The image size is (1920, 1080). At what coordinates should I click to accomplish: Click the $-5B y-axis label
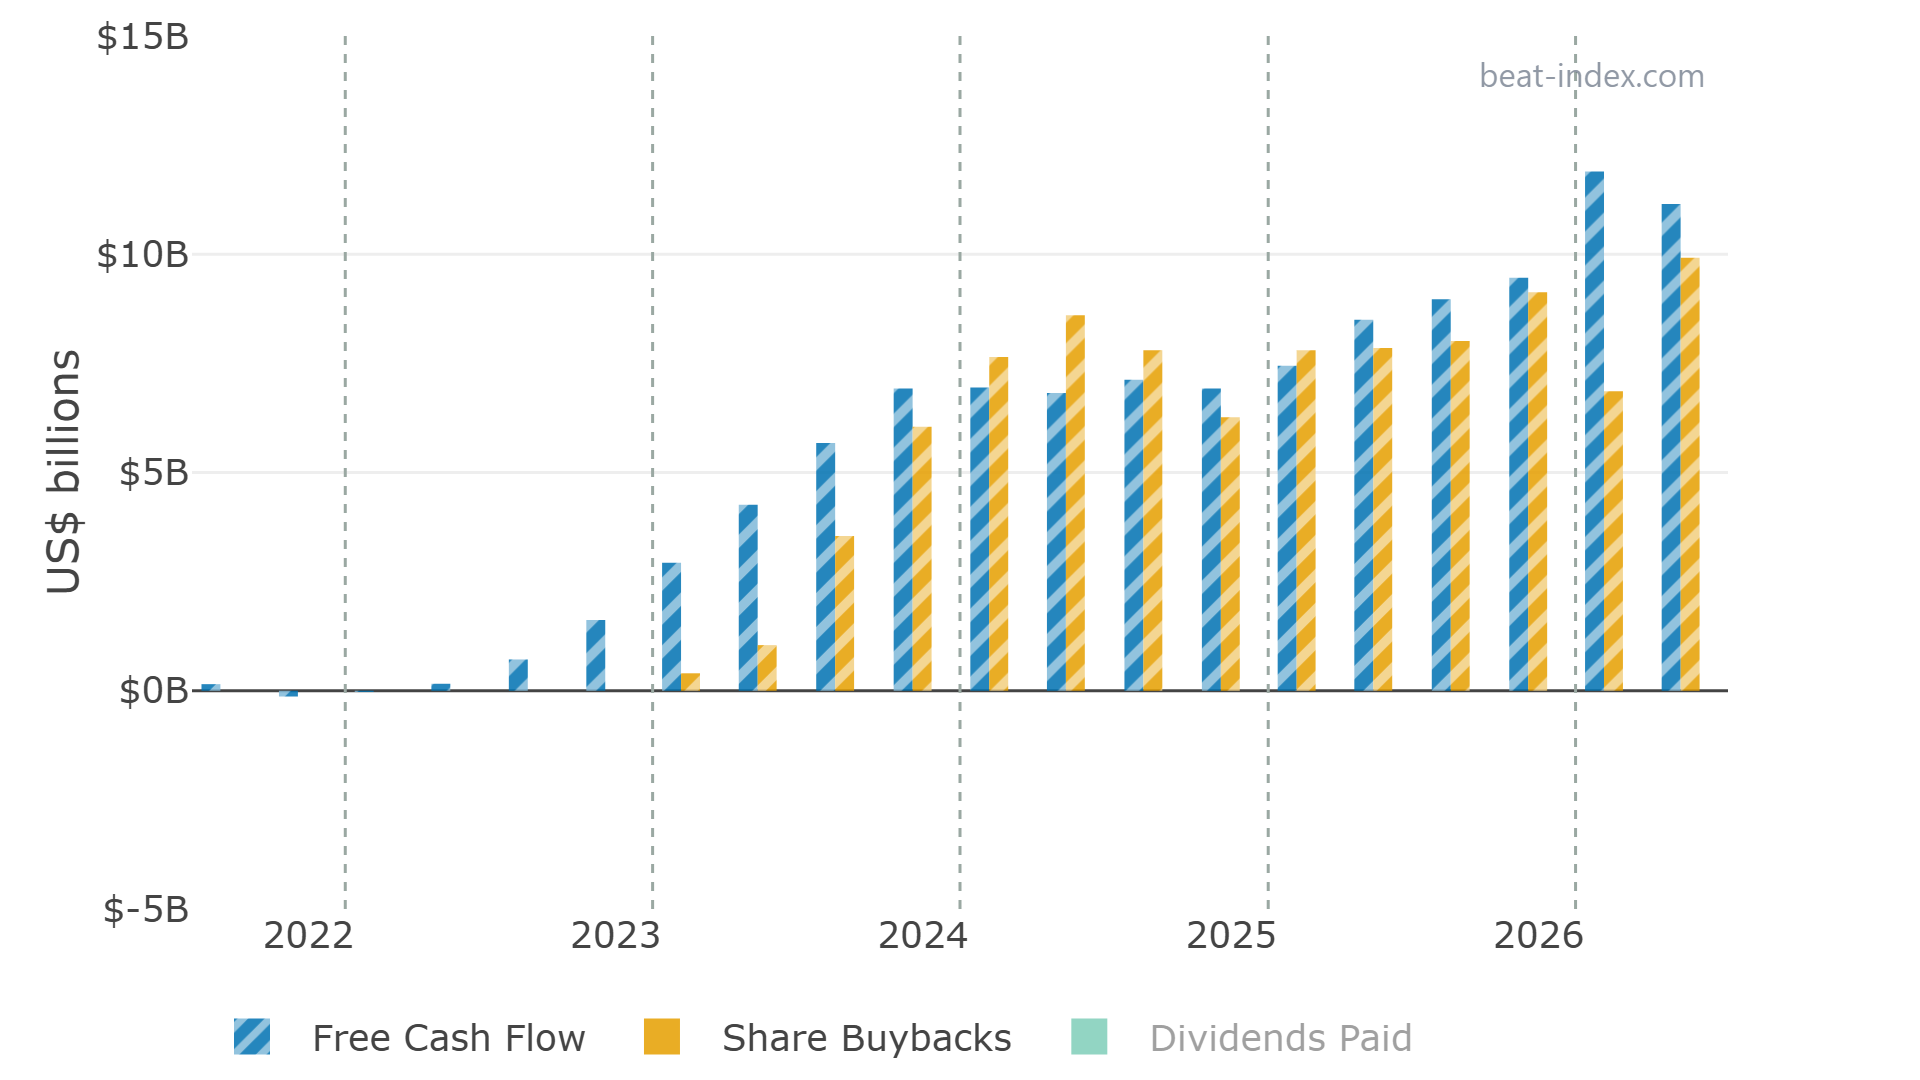tap(146, 910)
